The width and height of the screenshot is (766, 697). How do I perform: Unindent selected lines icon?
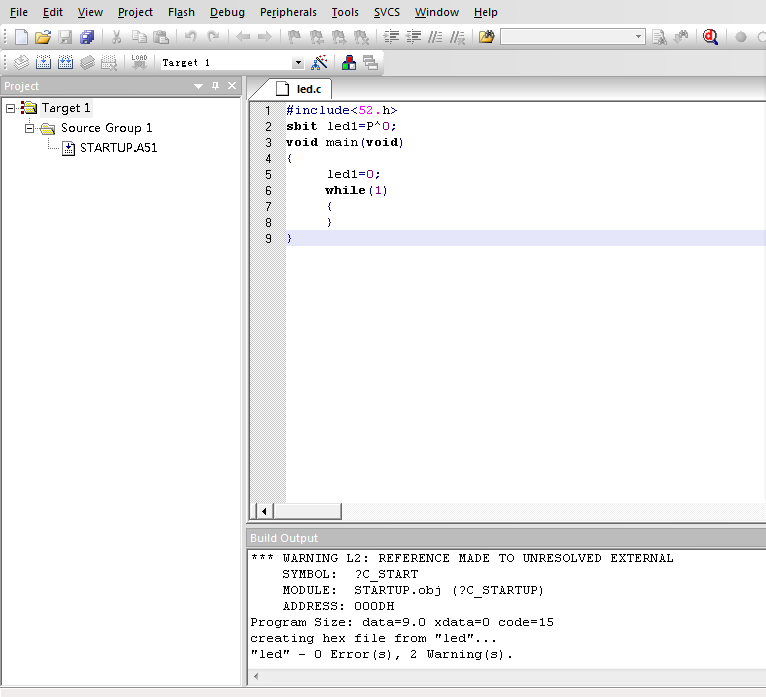pos(413,37)
